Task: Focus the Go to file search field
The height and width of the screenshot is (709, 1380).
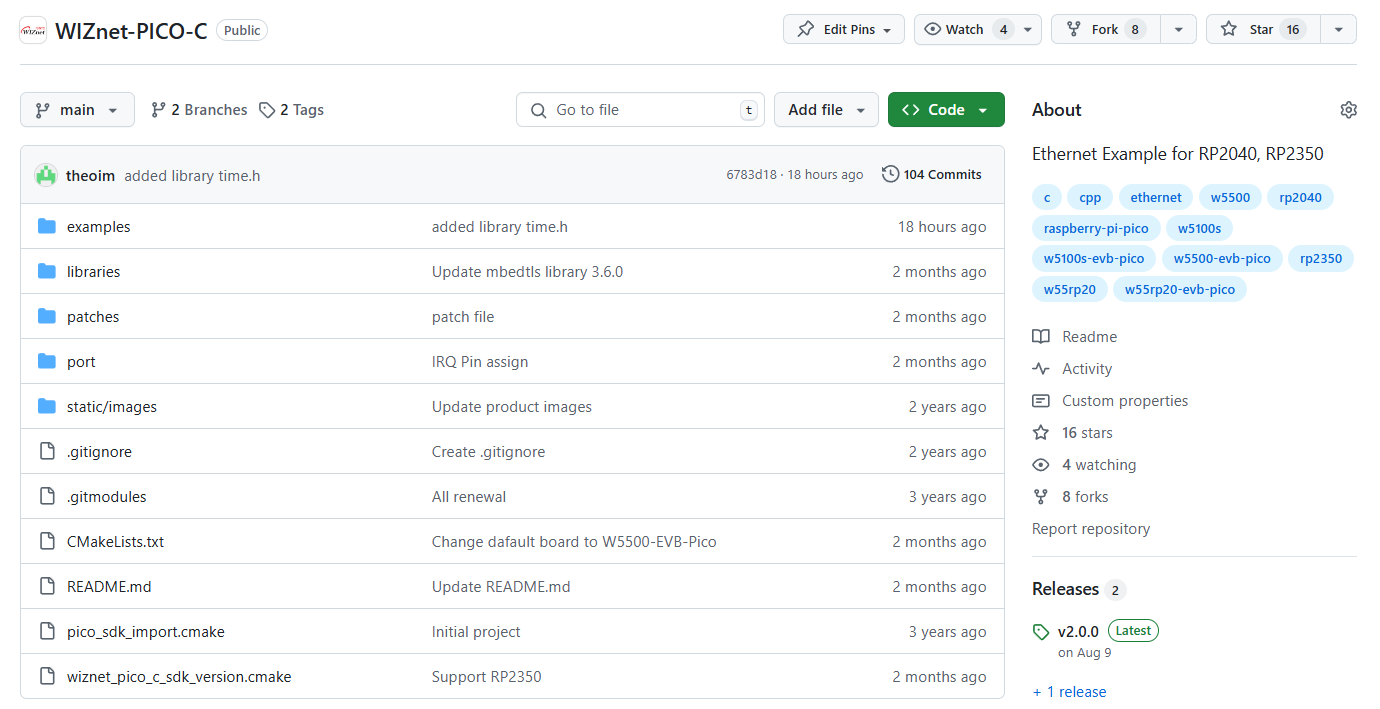Action: pos(640,110)
